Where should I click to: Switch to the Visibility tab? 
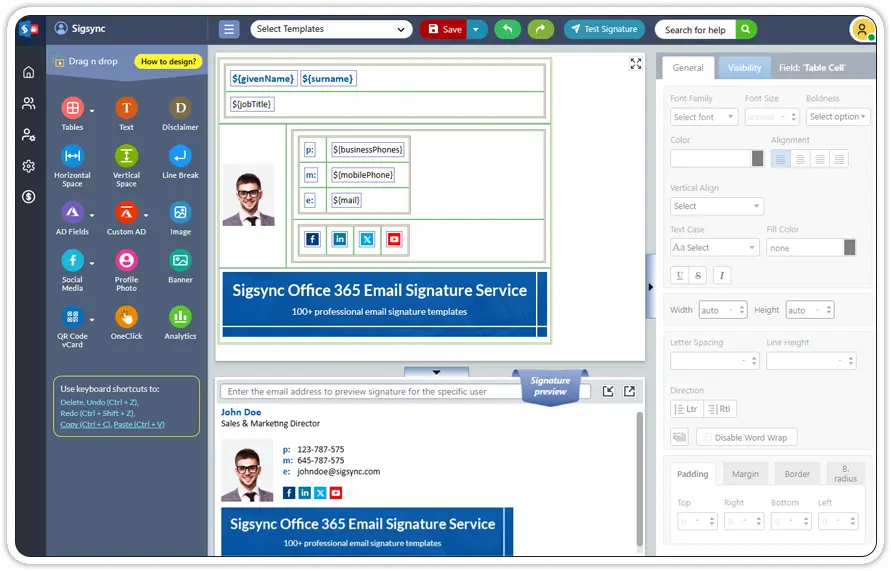[744, 68]
